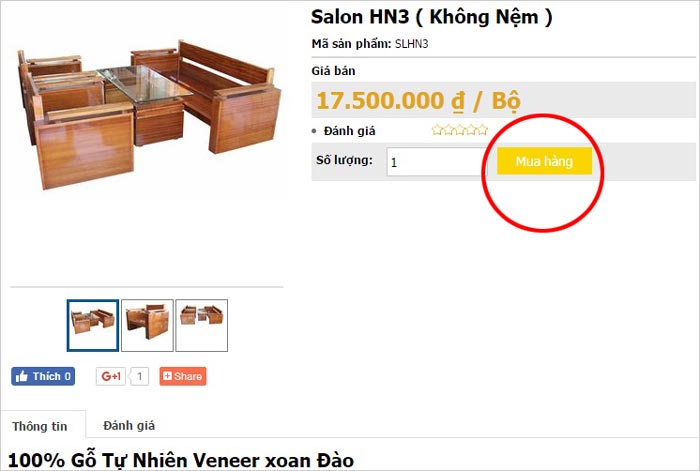Click the Facebook Thích like button
Screen dimensions: 700x471
coord(43,376)
